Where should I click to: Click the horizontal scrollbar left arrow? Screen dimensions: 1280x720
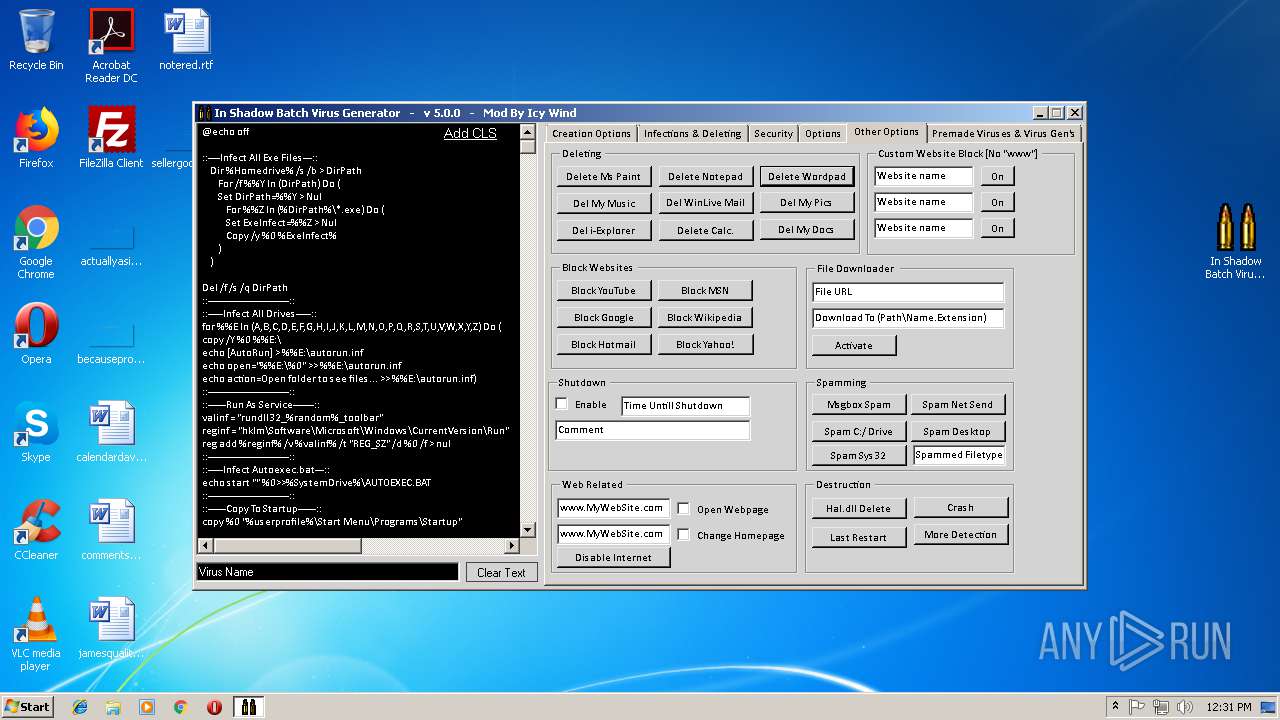[x=205, y=545]
